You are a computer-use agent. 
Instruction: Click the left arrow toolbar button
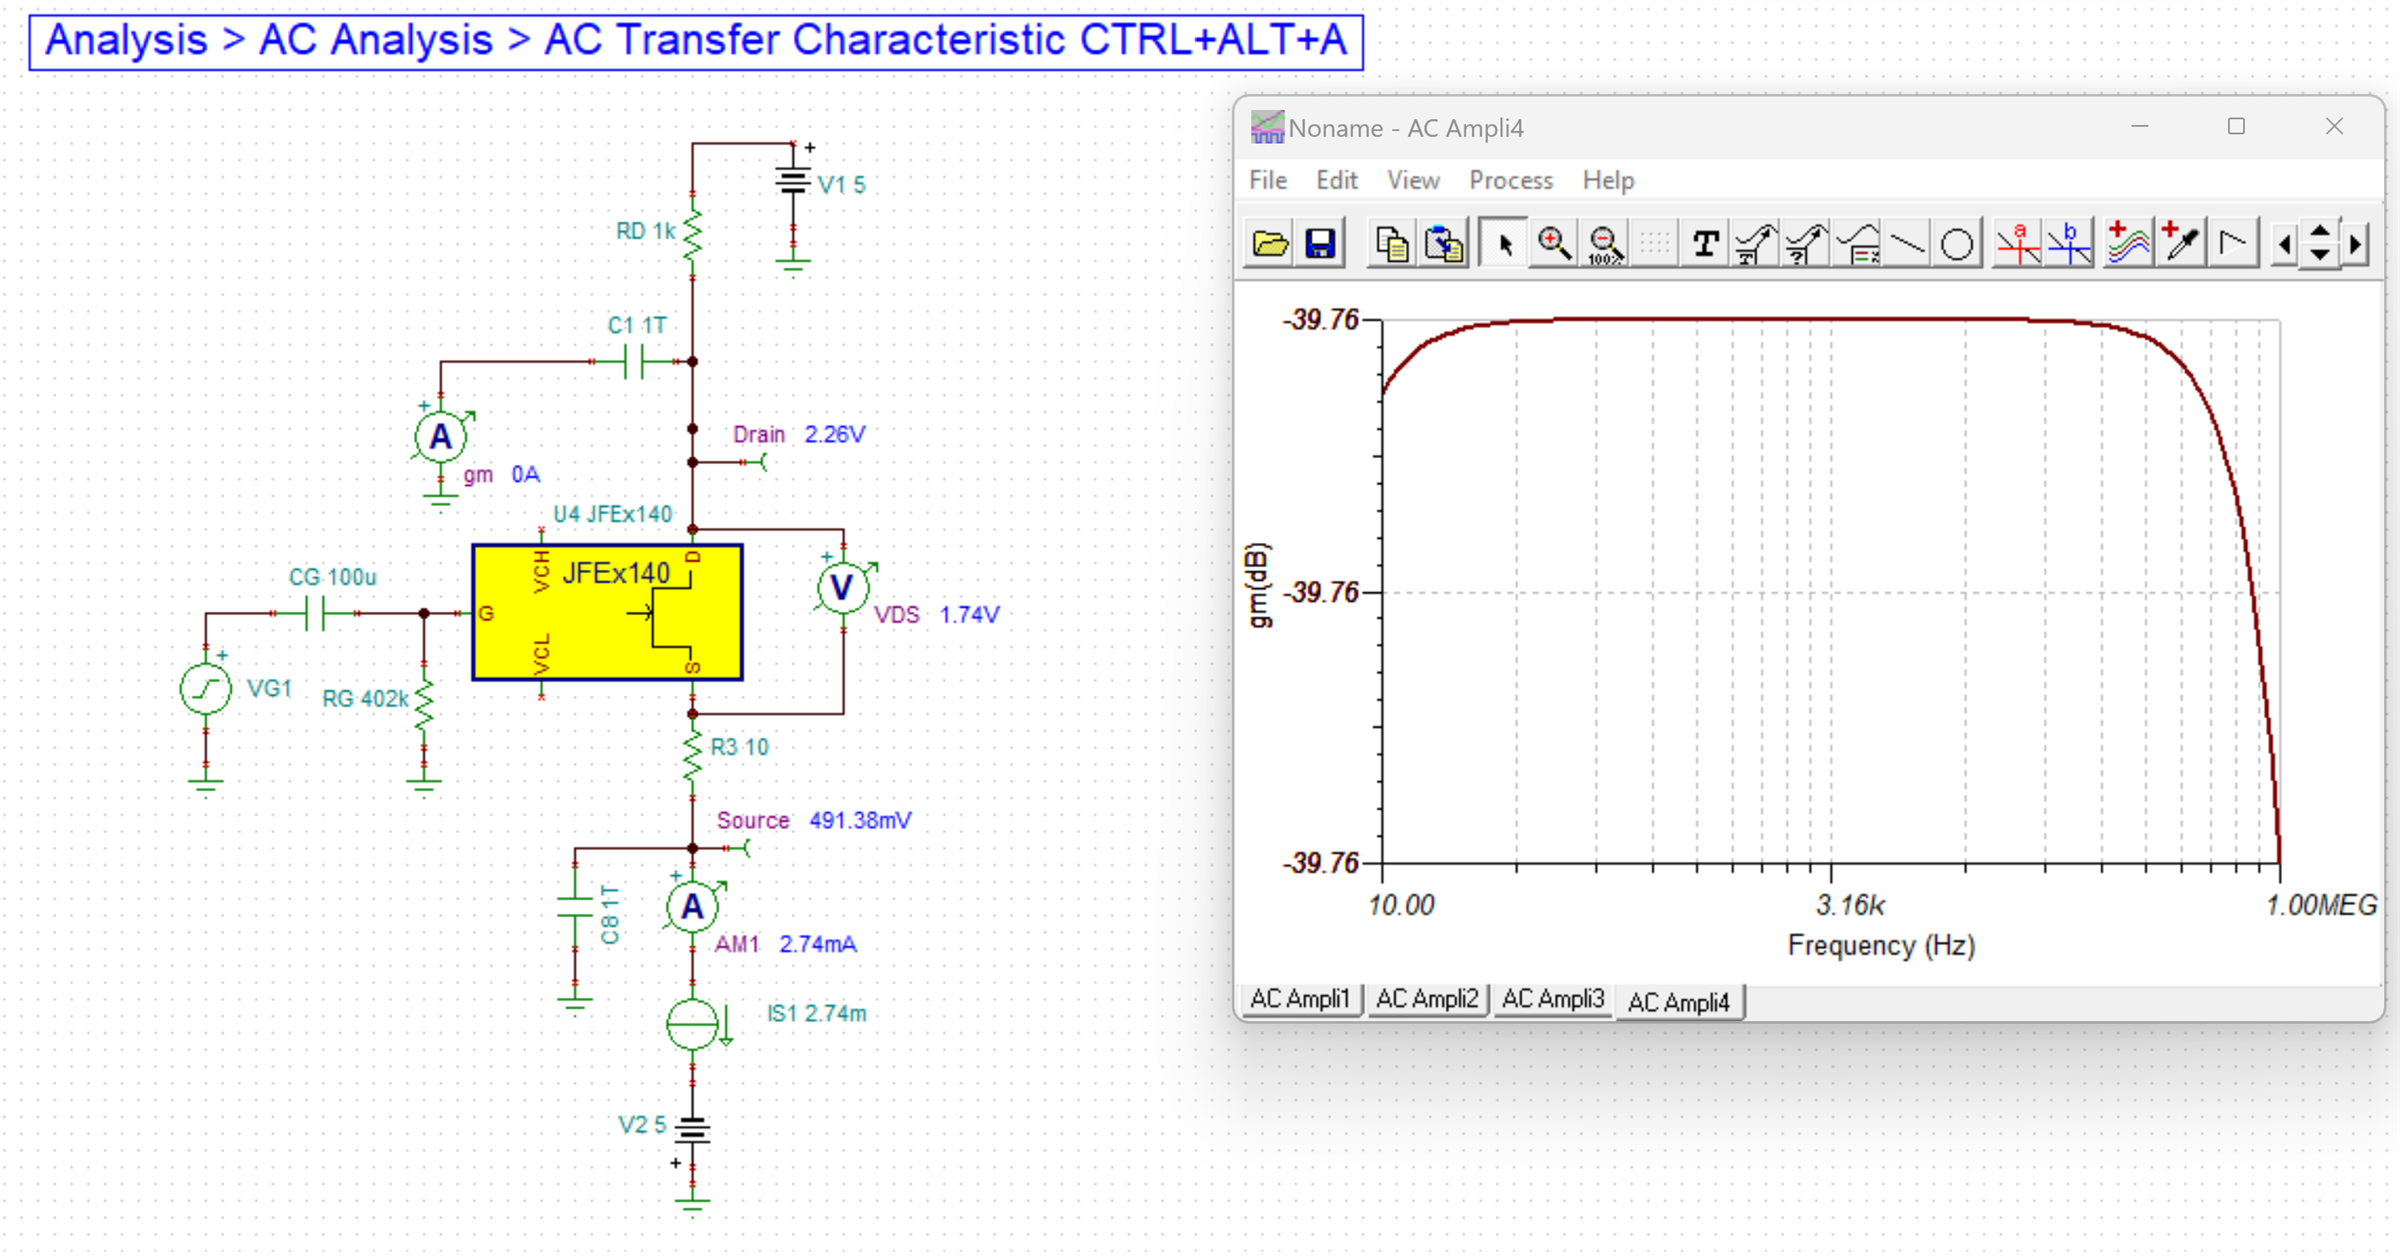pos(2284,243)
